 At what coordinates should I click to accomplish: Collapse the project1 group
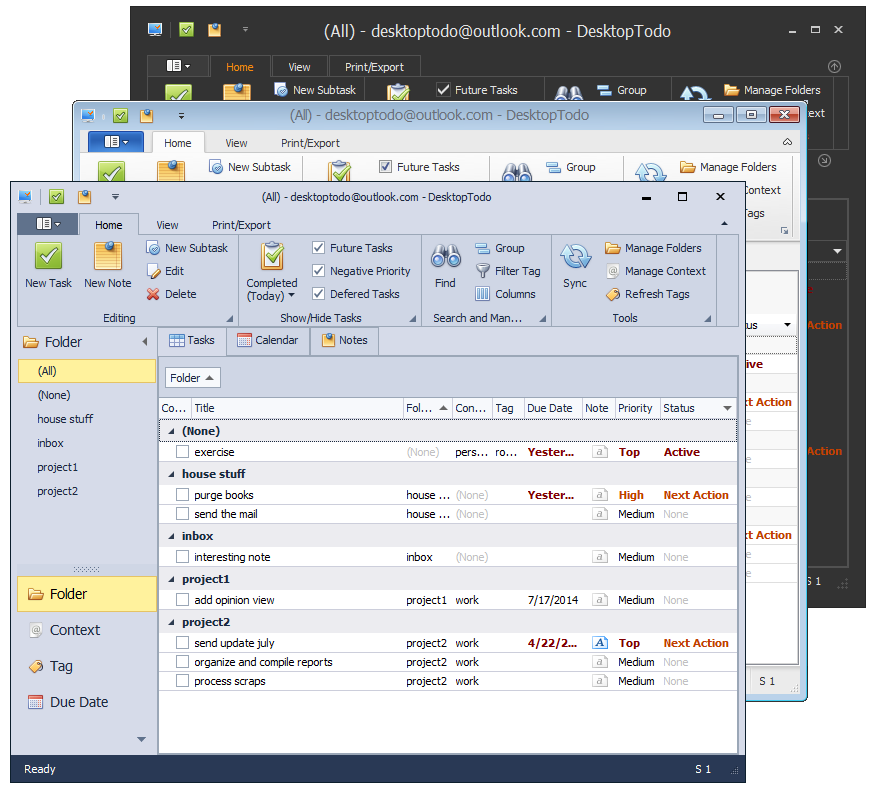171,579
